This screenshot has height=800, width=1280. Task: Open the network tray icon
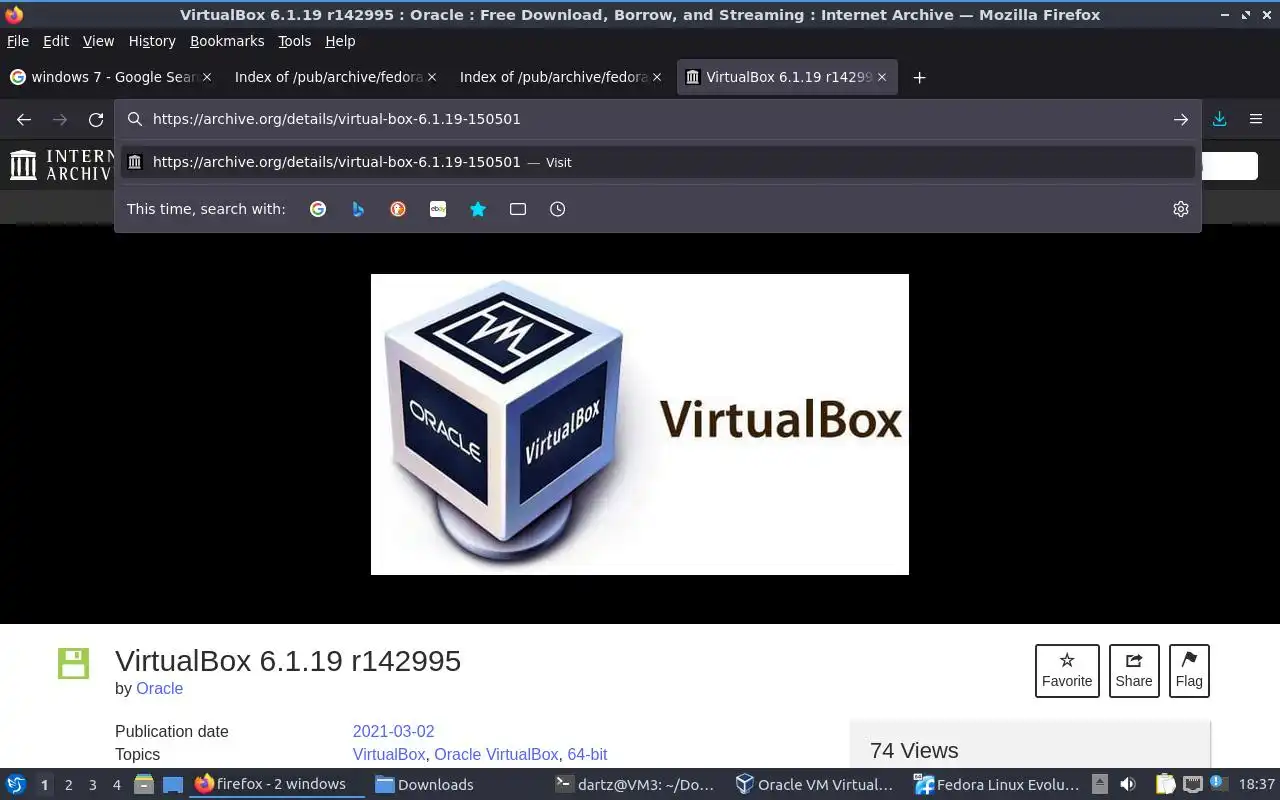pos(1192,784)
